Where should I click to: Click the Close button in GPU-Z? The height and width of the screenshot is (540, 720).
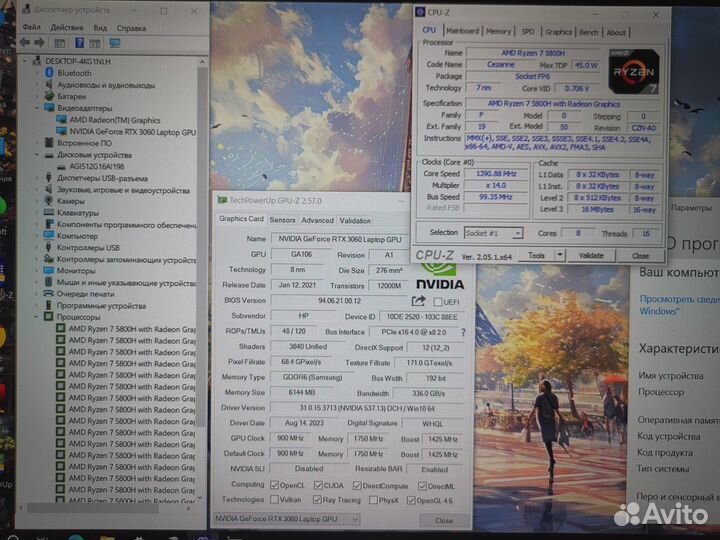coord(444,520)
